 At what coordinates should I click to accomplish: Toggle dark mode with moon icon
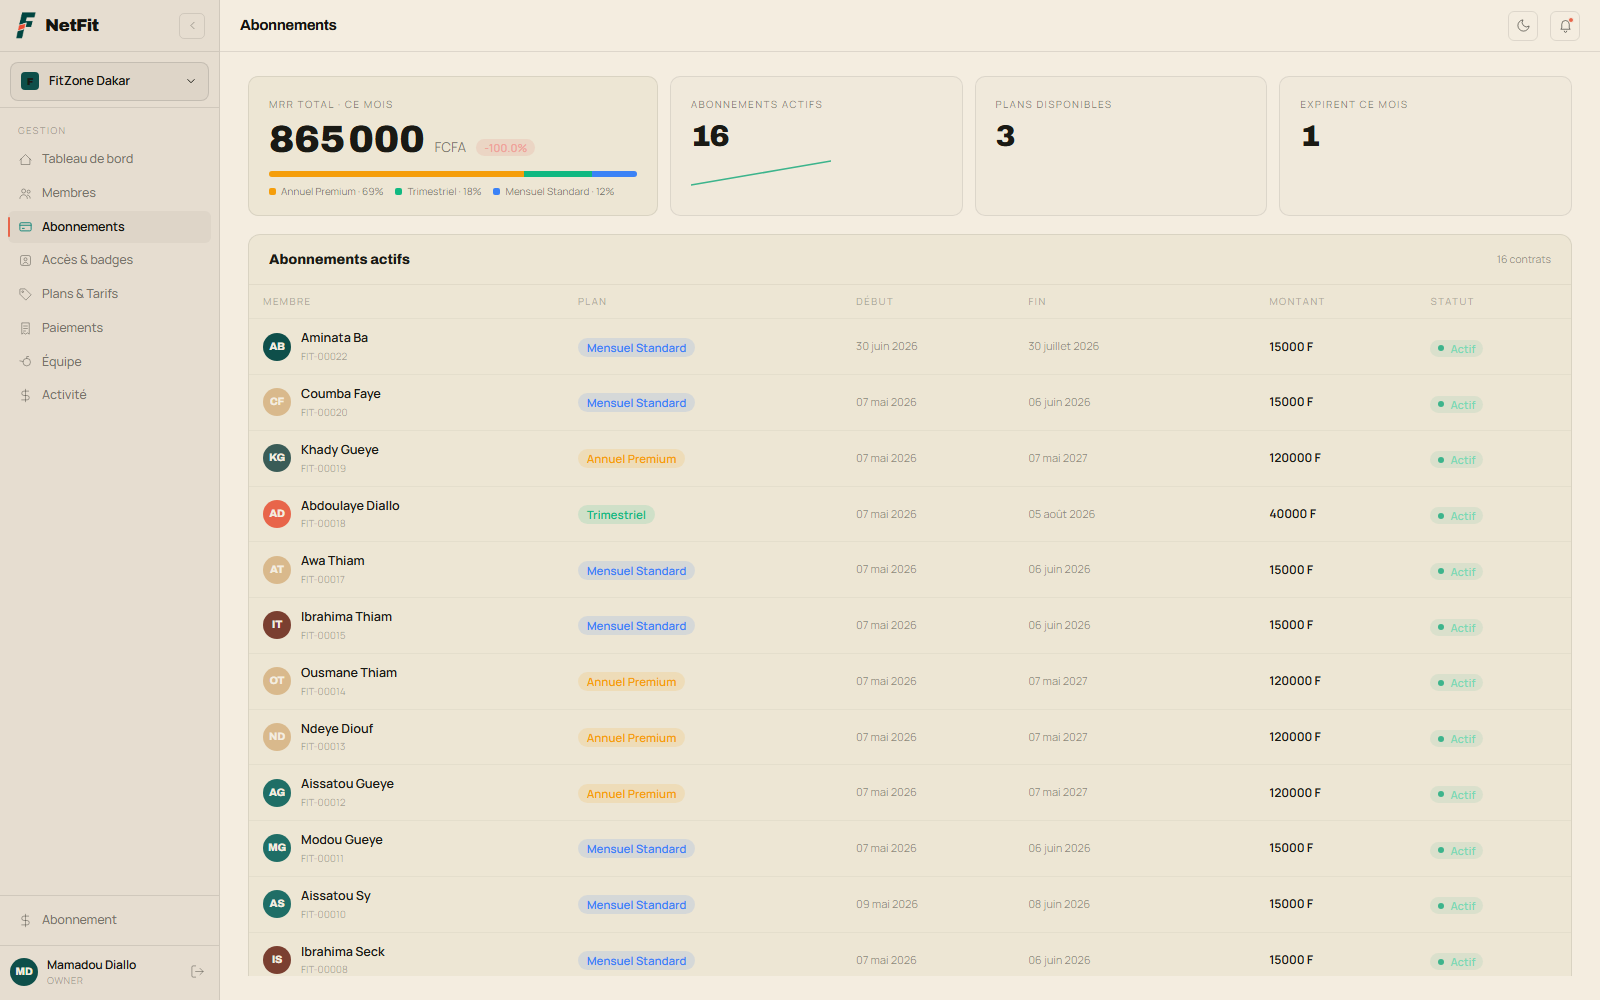(1523, 26)
